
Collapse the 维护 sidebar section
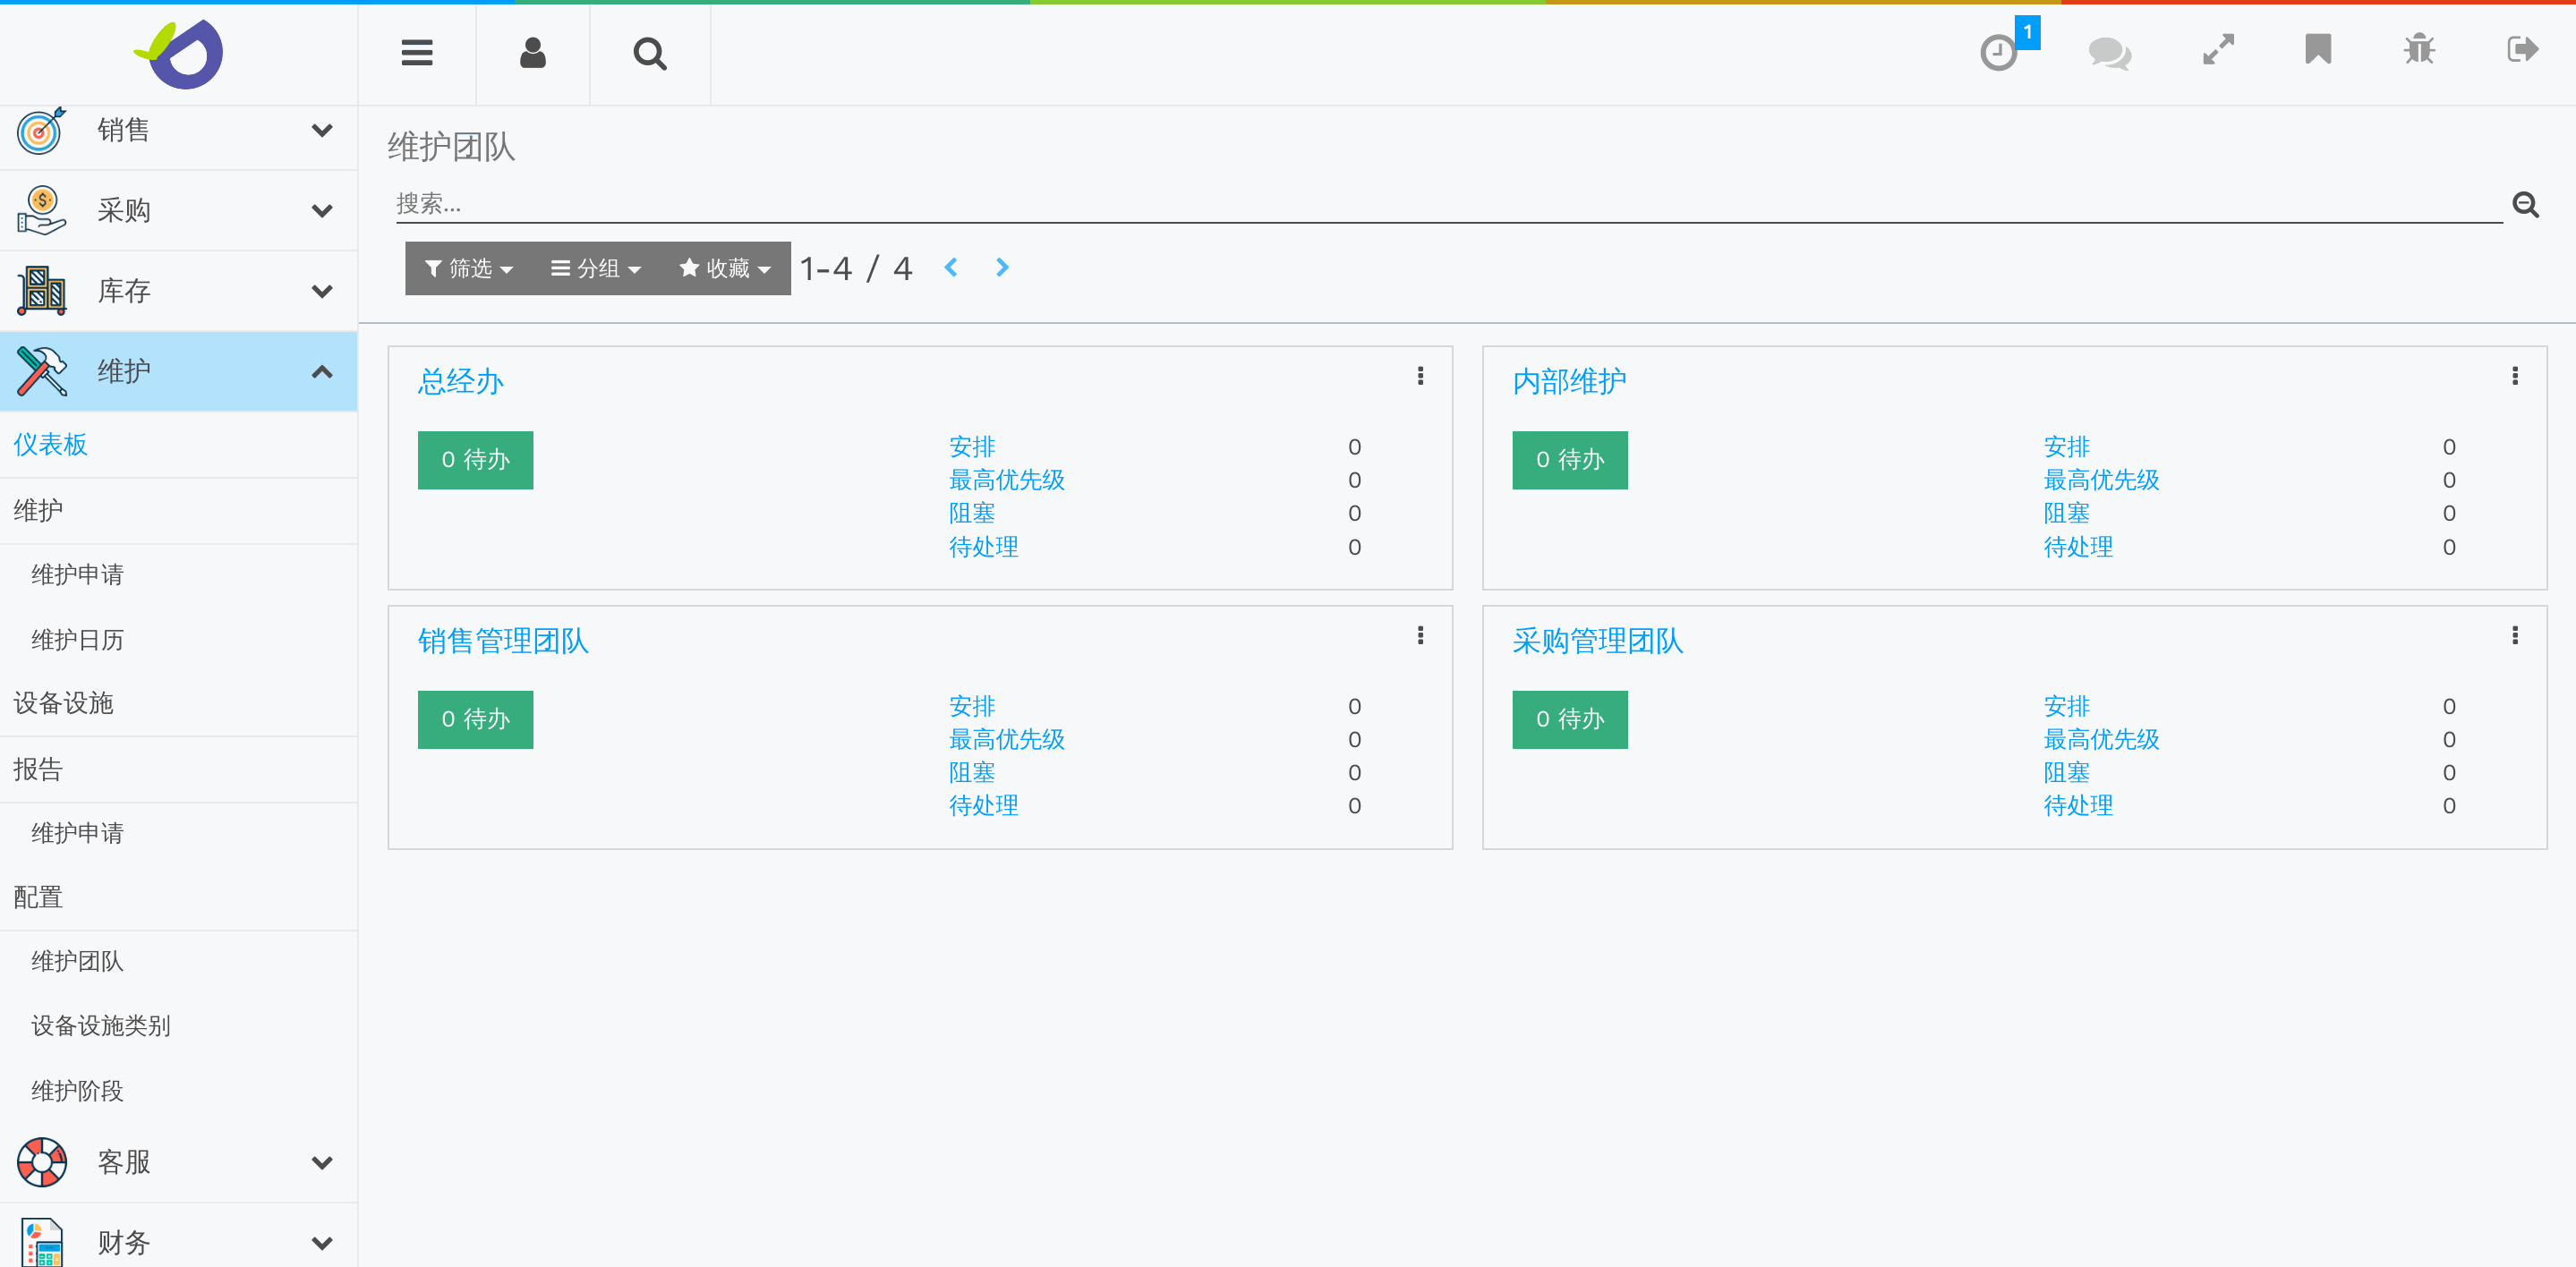point(321,372)
